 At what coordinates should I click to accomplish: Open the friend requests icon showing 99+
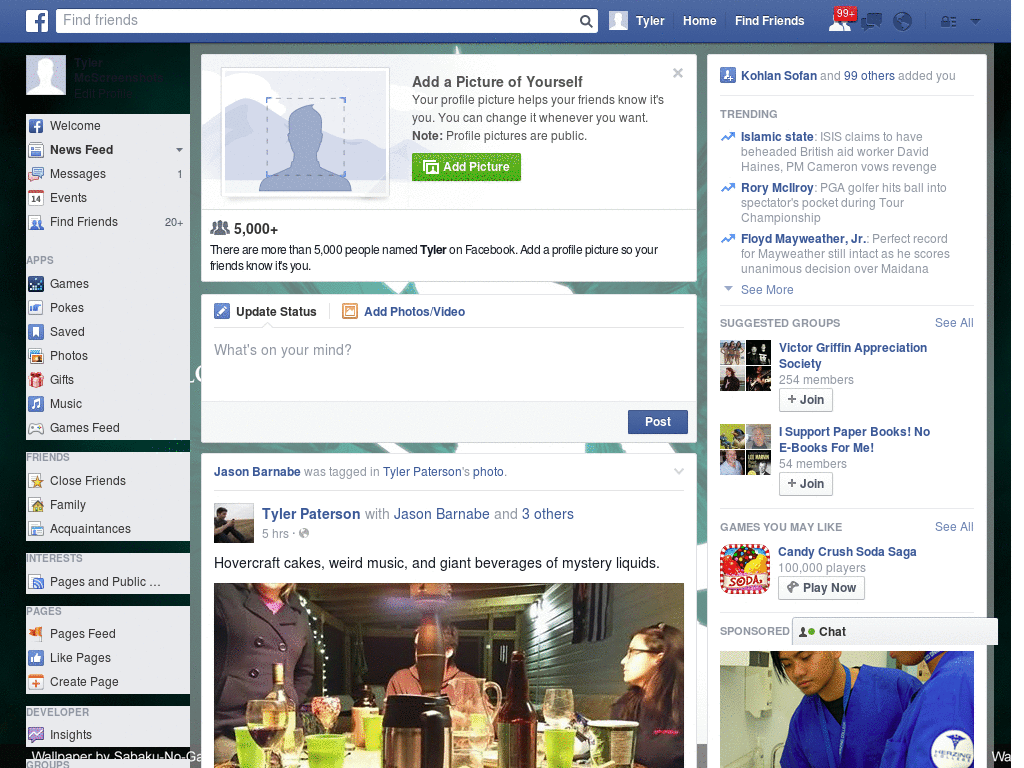[x=838, y=20]
